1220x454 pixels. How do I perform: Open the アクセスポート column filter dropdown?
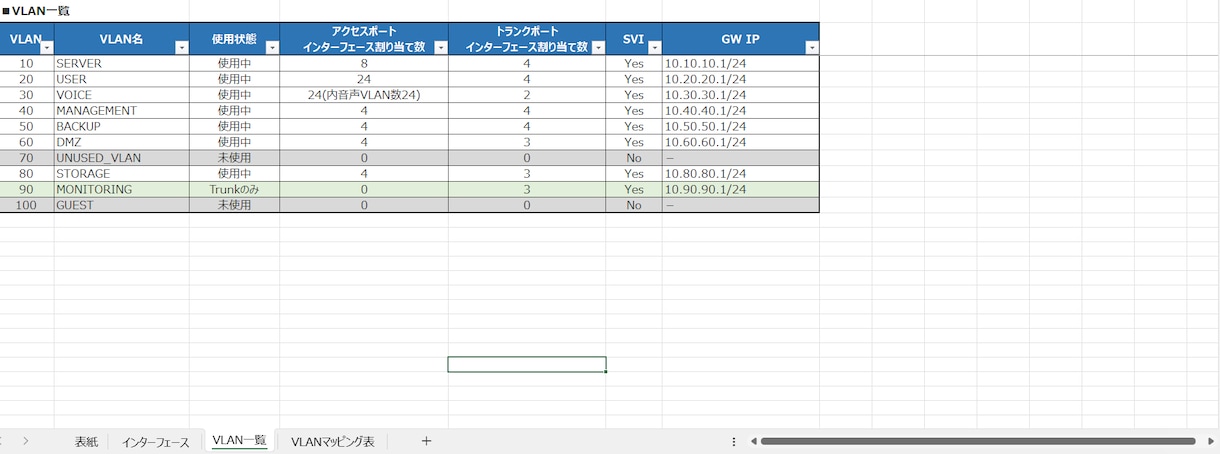(440, 48)
